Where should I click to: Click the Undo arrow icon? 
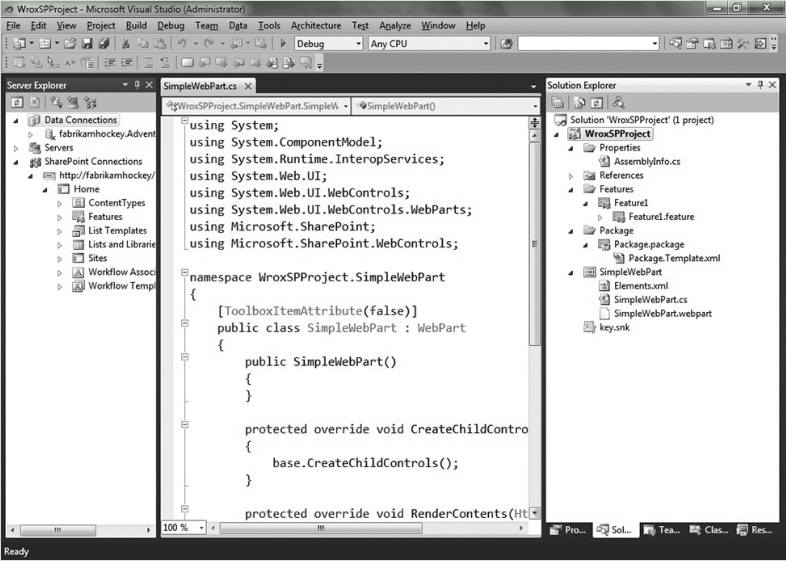click(182, 44)
